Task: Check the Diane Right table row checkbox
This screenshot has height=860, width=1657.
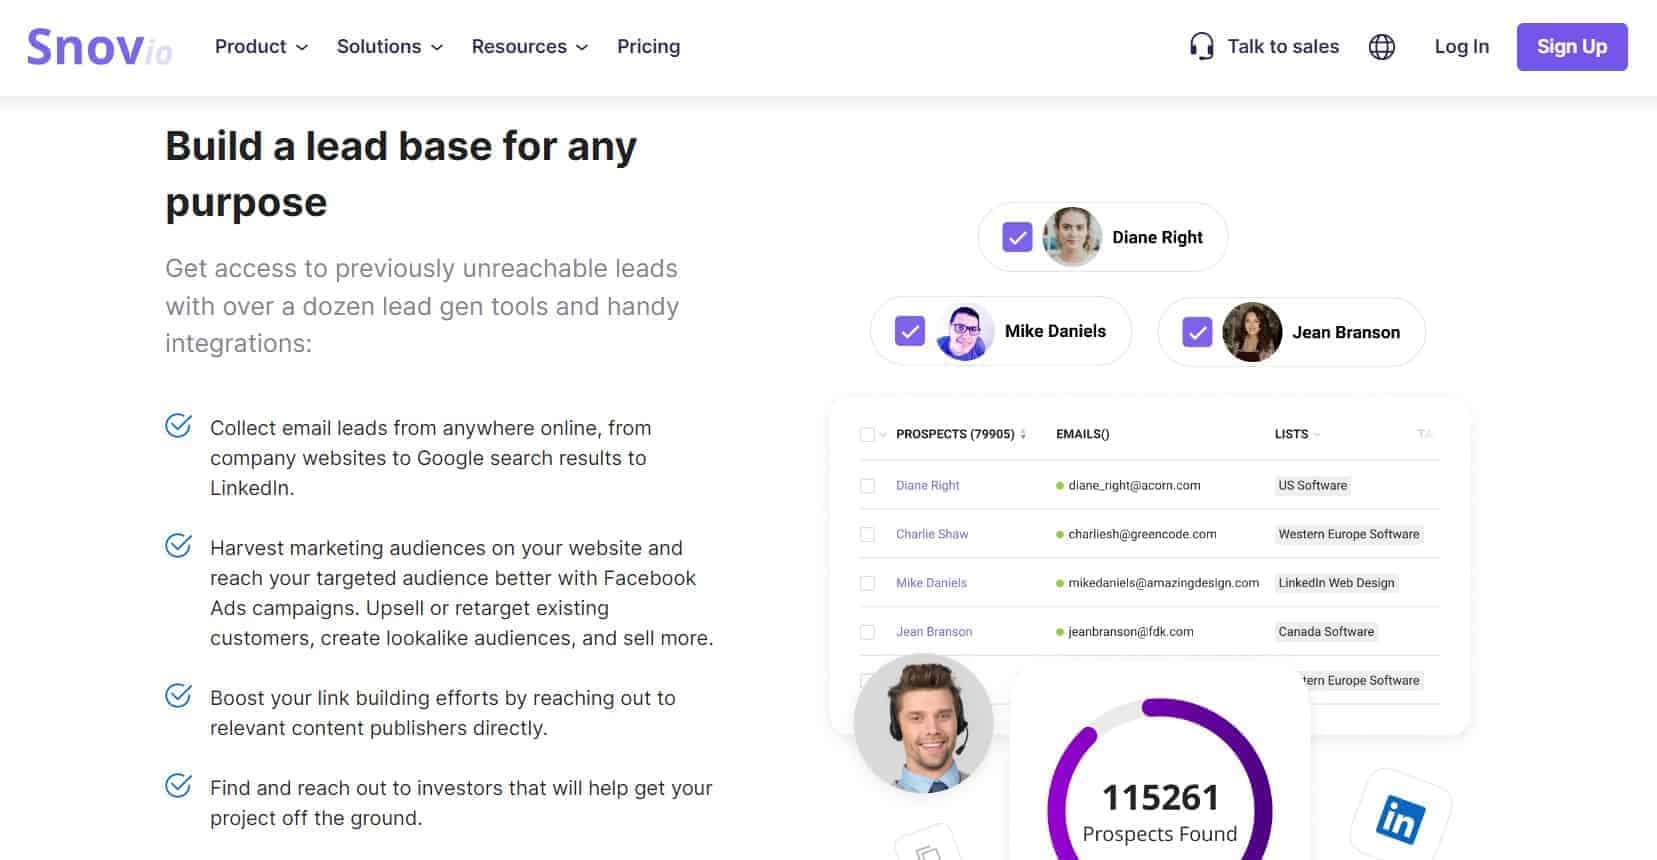Action: click(867, 486)
